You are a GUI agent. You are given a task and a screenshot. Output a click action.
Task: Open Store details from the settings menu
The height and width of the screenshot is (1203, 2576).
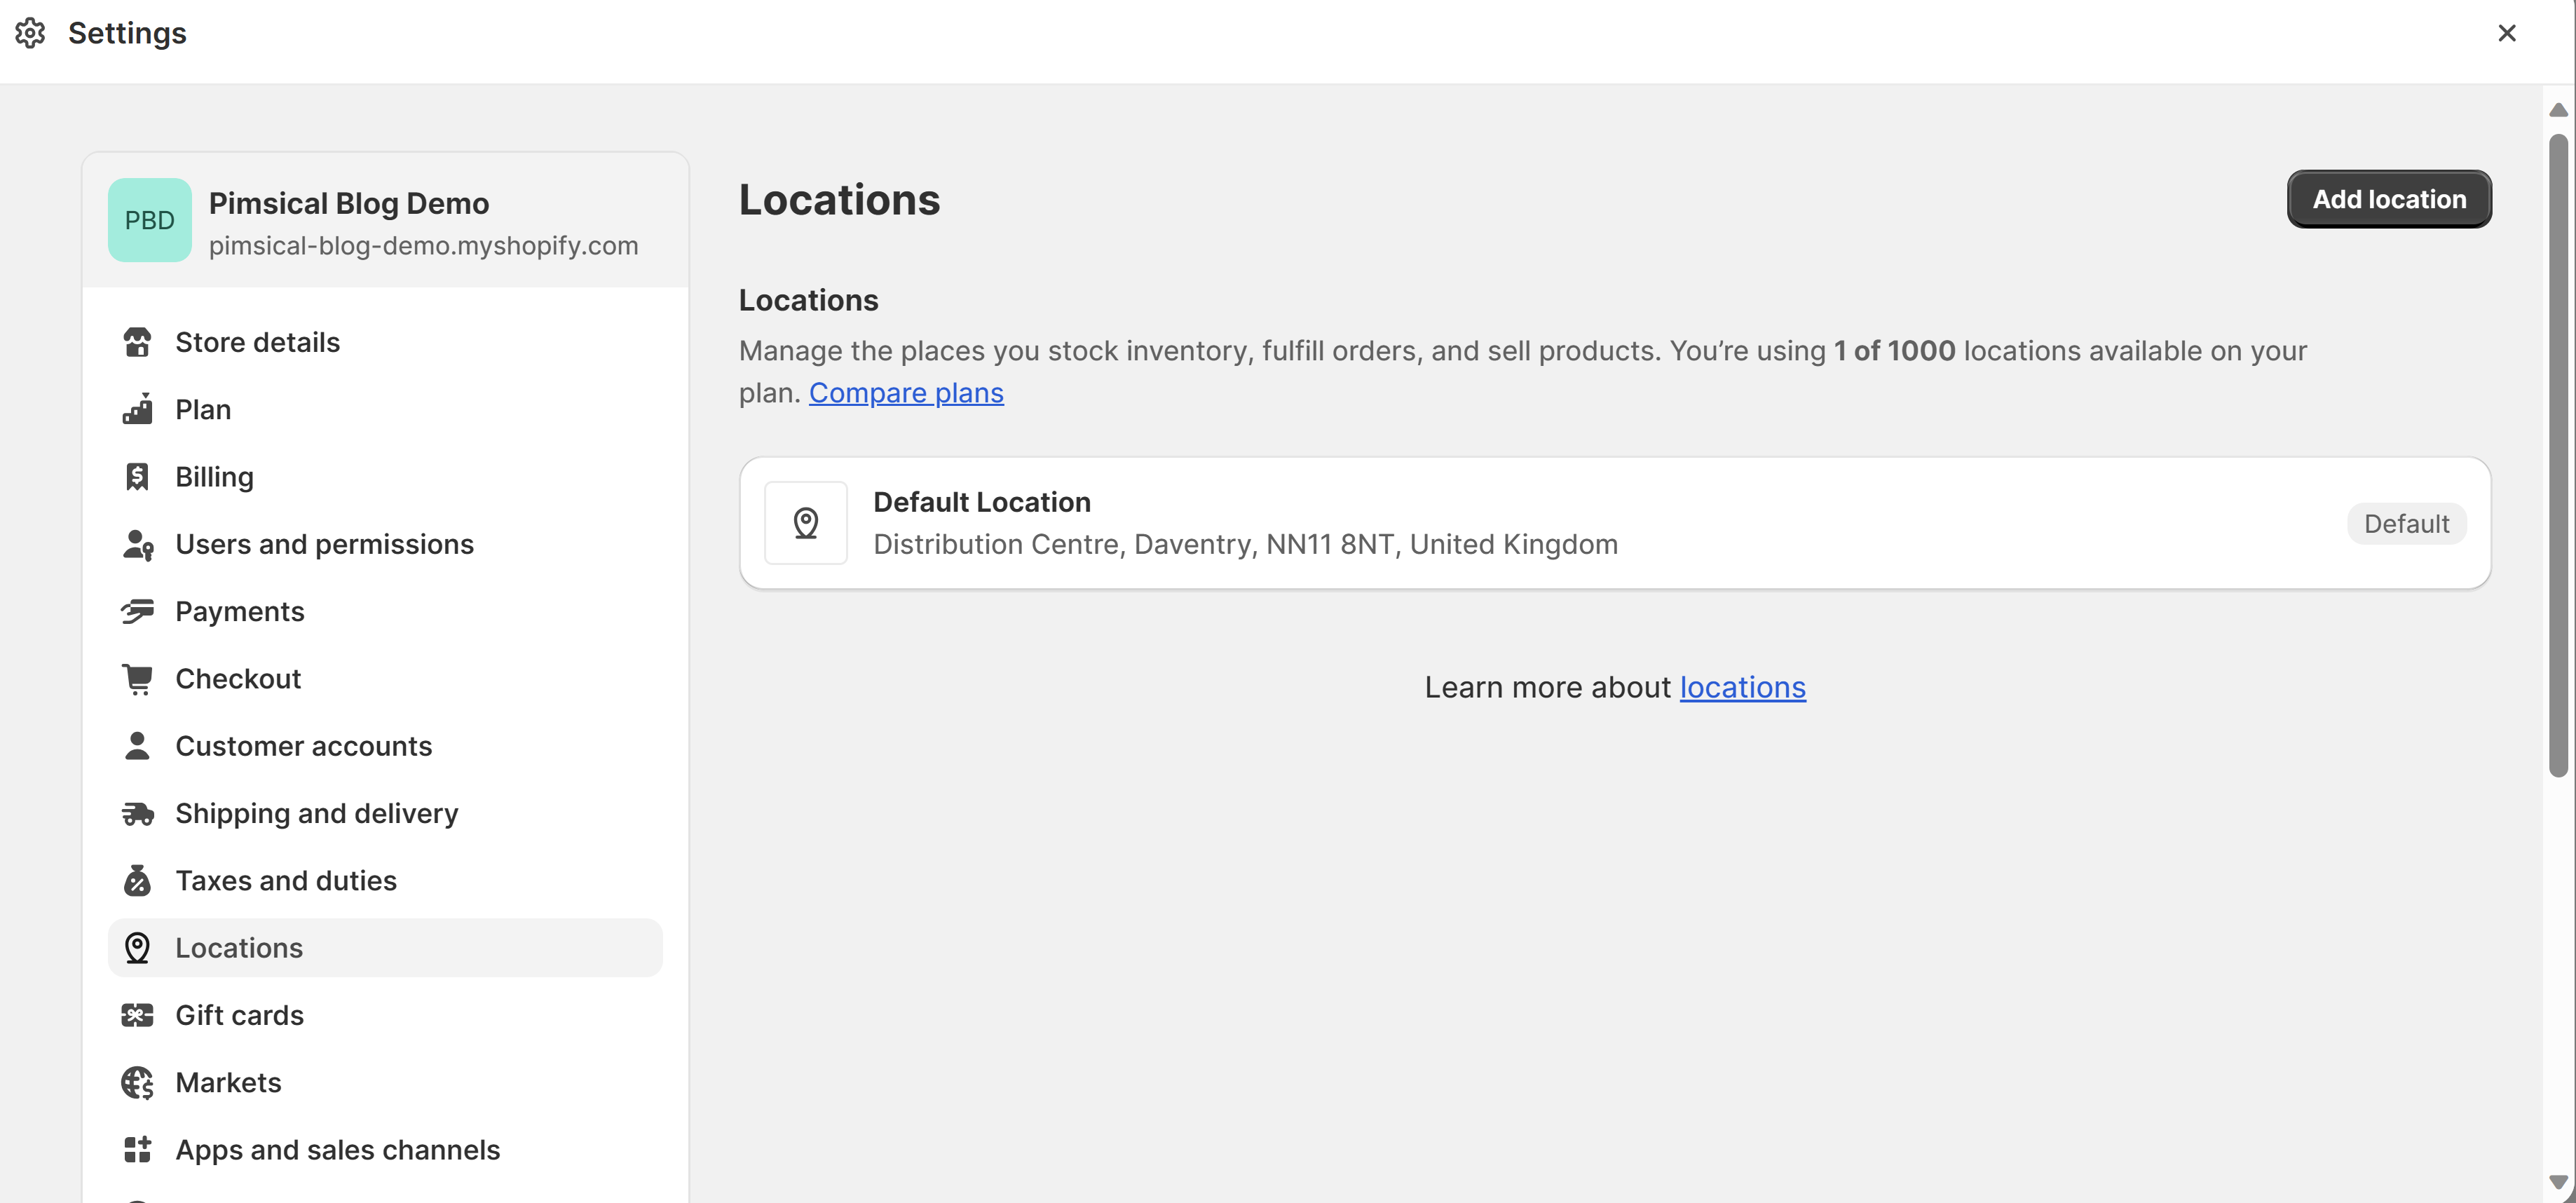pos(257,342)
